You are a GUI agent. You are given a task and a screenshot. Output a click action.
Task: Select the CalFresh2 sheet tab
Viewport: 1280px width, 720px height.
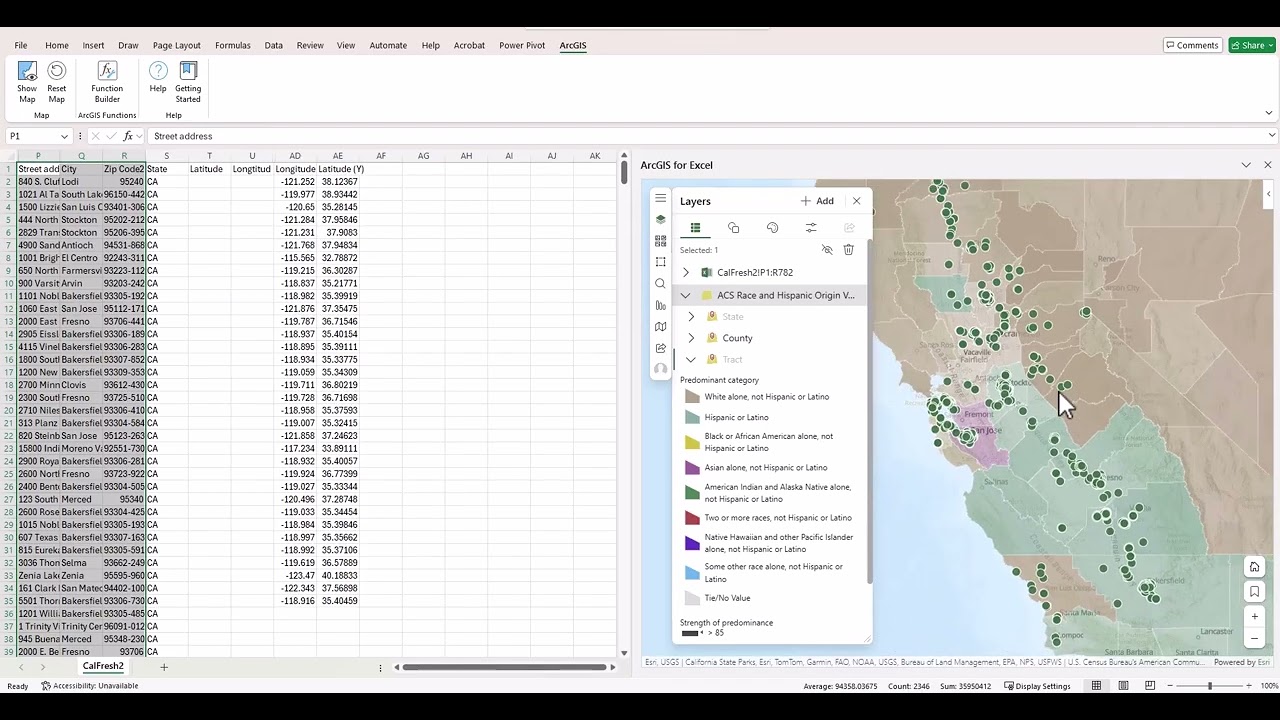(x=103, y=666)
